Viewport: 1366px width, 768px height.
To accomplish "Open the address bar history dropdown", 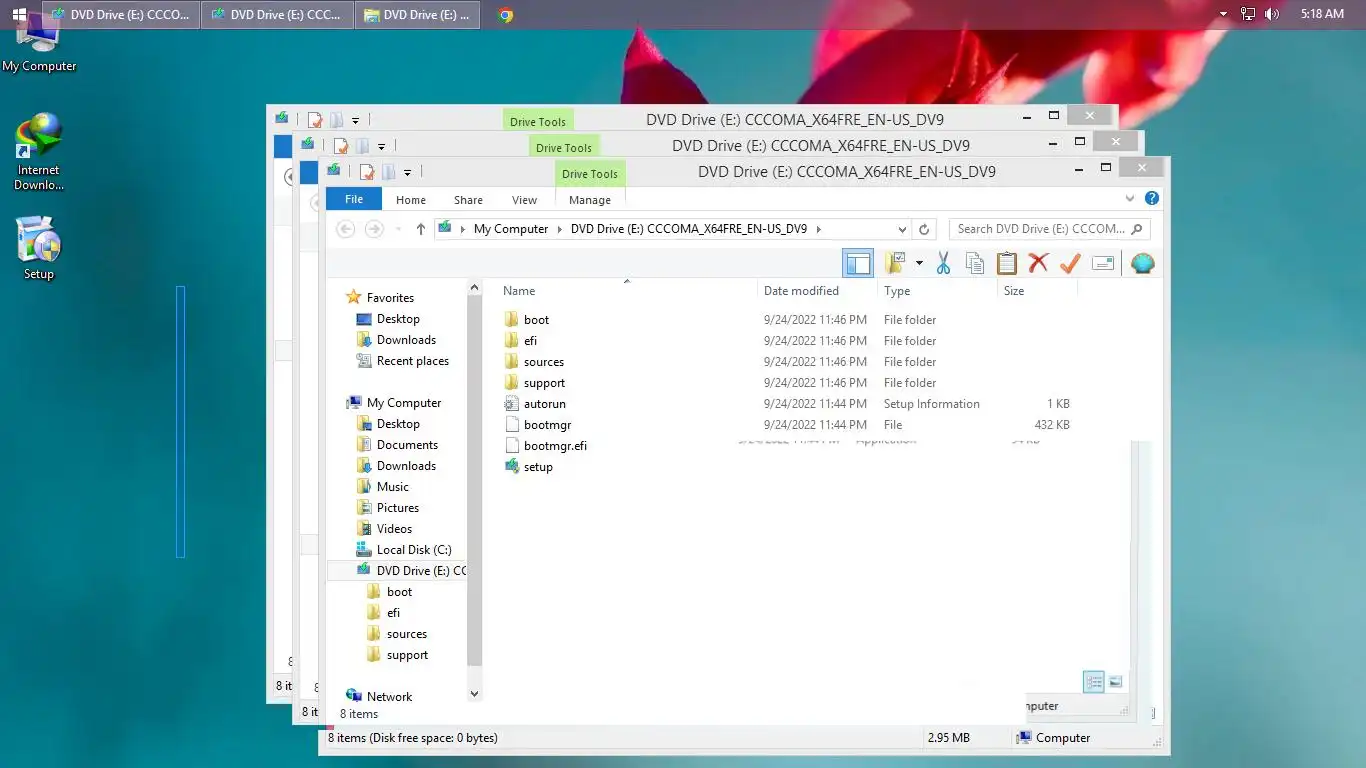I will (x=902, y=229).
